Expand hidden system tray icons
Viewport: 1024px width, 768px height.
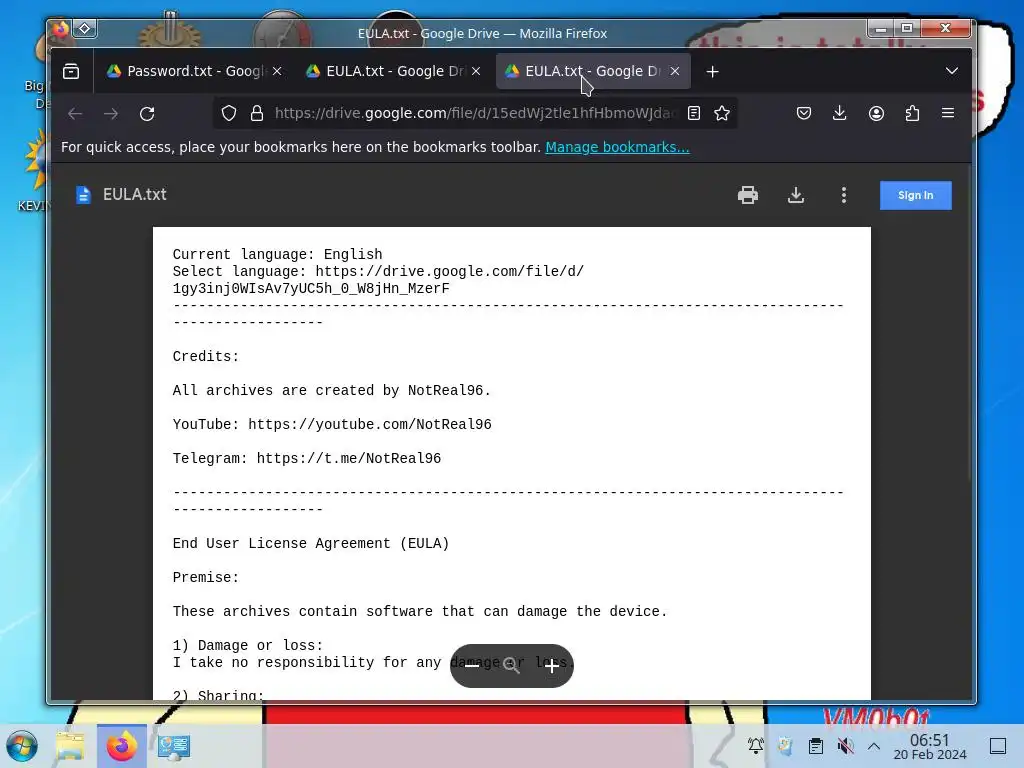874,746
